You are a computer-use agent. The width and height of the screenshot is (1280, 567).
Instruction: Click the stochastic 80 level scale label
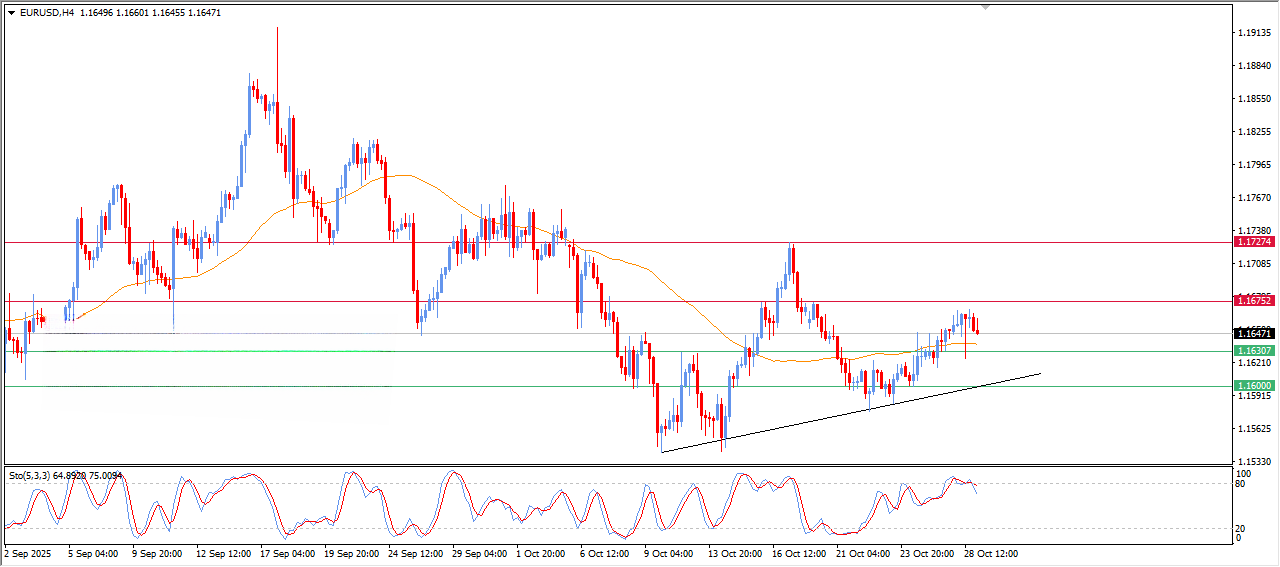point(1242,485)
